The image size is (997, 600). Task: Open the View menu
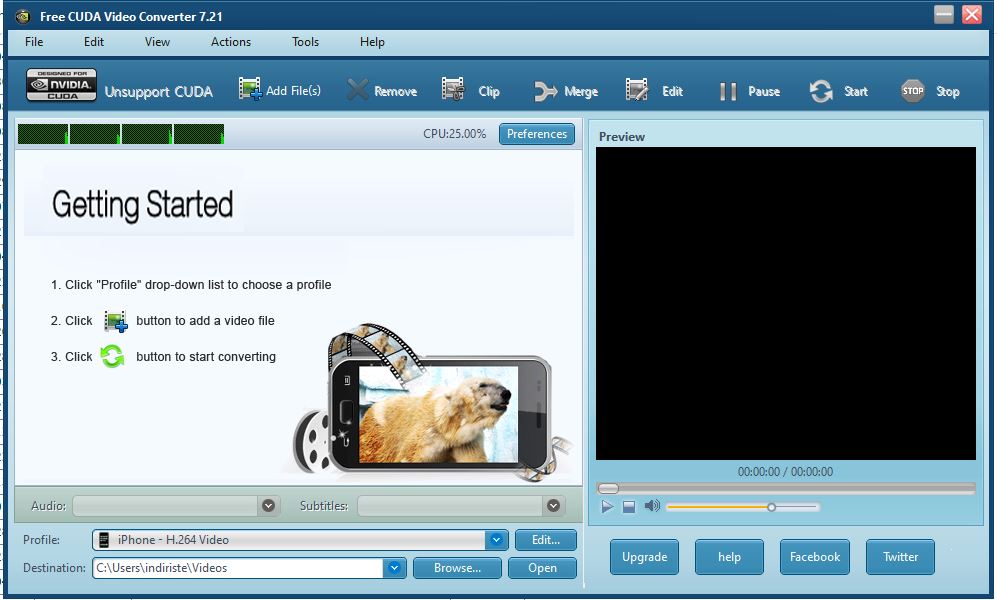pos(157,42)
